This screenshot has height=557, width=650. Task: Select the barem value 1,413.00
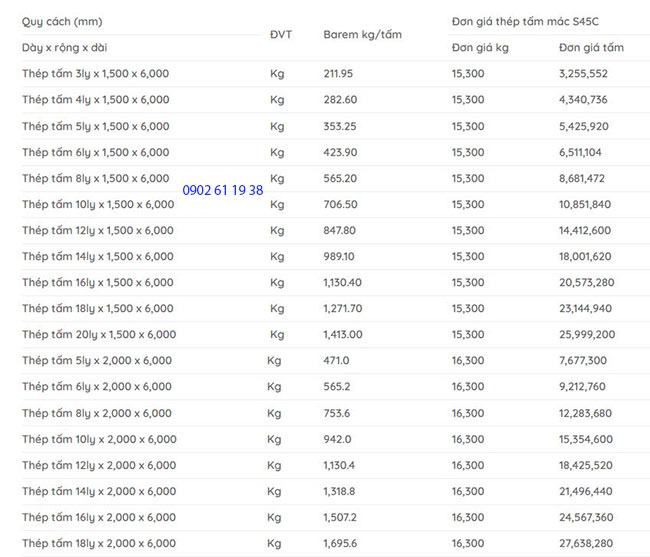(342, 334)
